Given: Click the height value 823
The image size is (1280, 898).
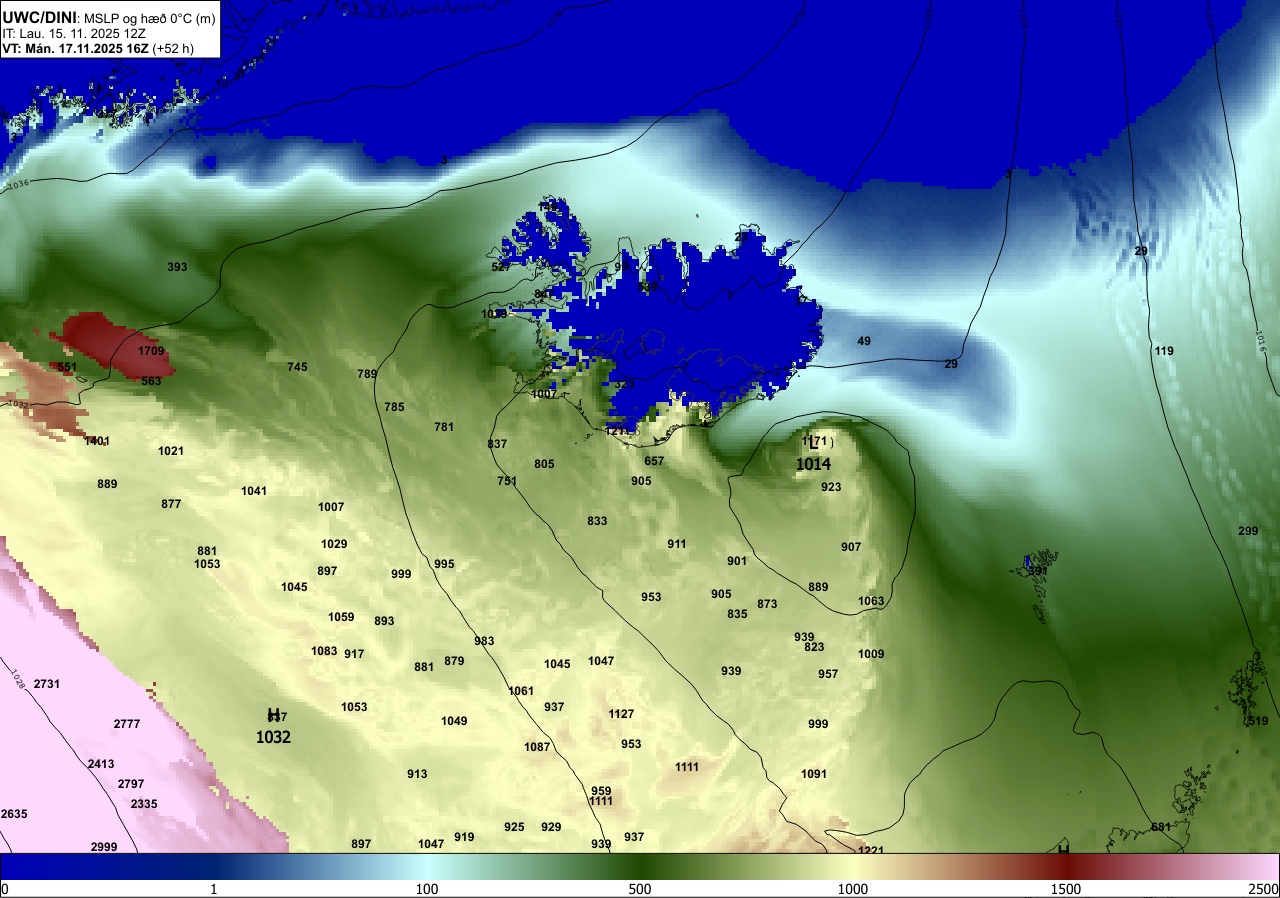Looking at the screenshot, I should (814, 647).
